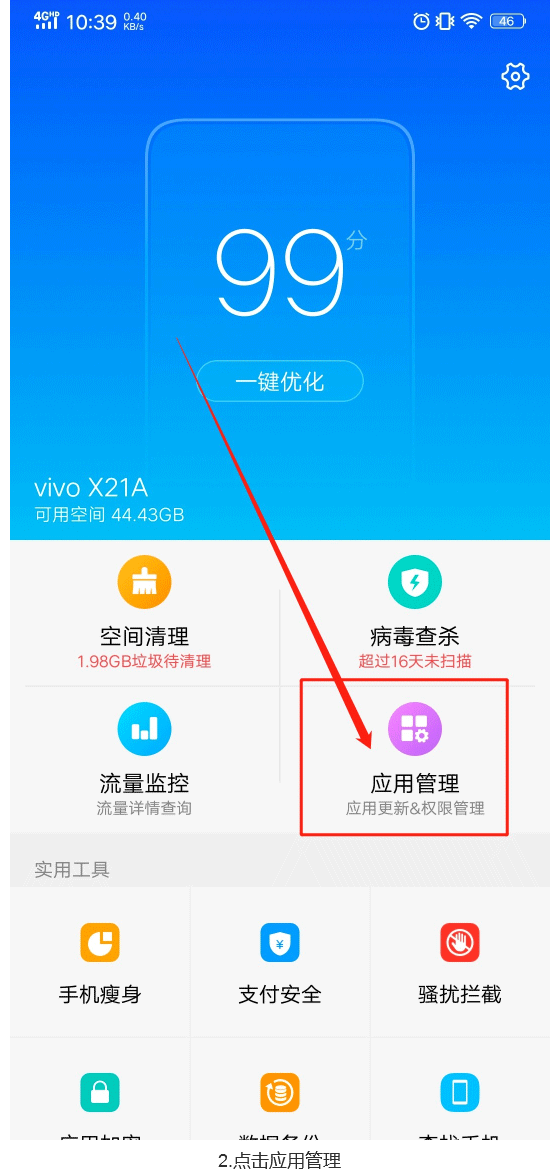558x1172 pixels.
Task: Tap the green 病毒查杀 shield icon
Action: (415, 582)
